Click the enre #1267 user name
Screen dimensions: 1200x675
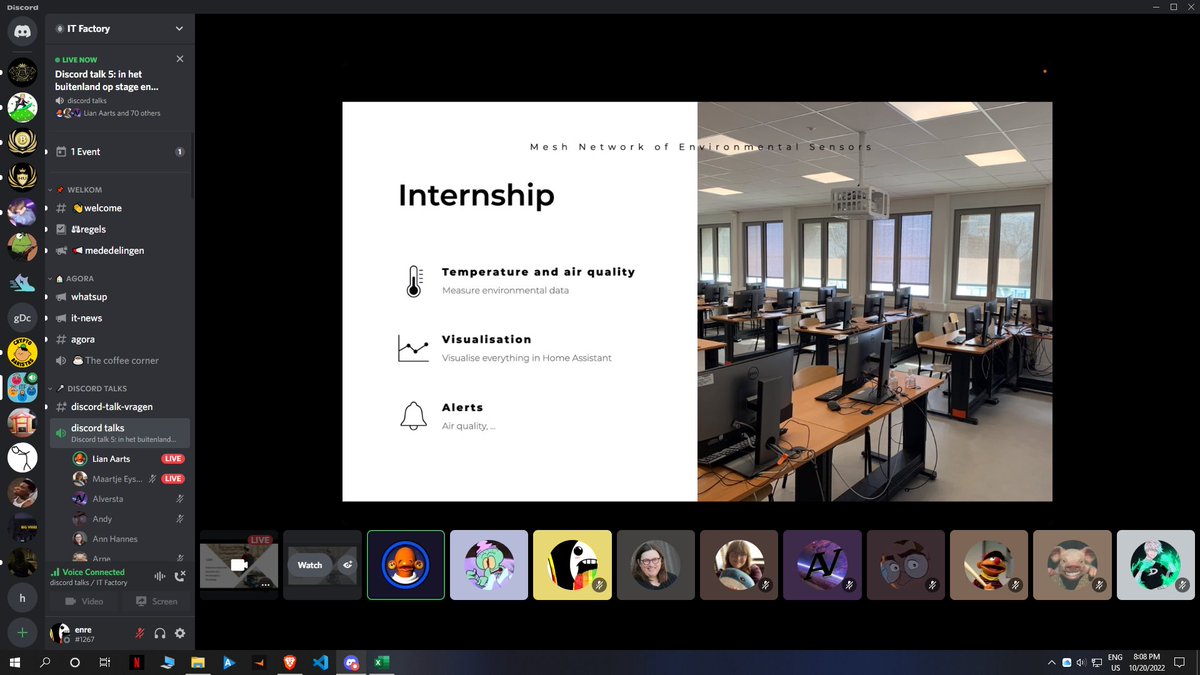coord(84,633)
